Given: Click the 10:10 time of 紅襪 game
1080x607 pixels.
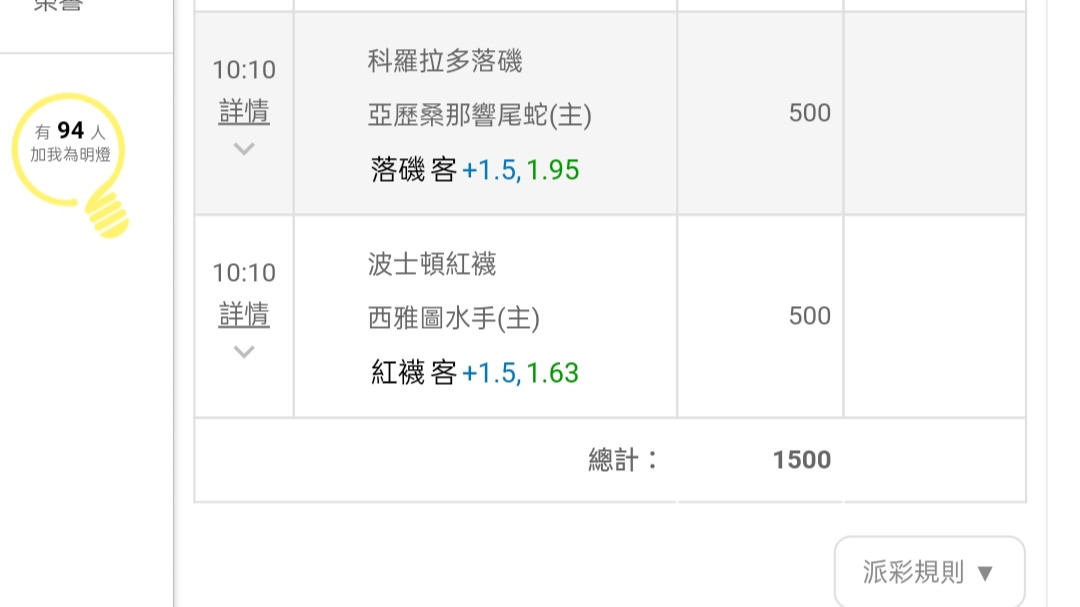Looking at the screenshot, I should click(x=244, y=273).
